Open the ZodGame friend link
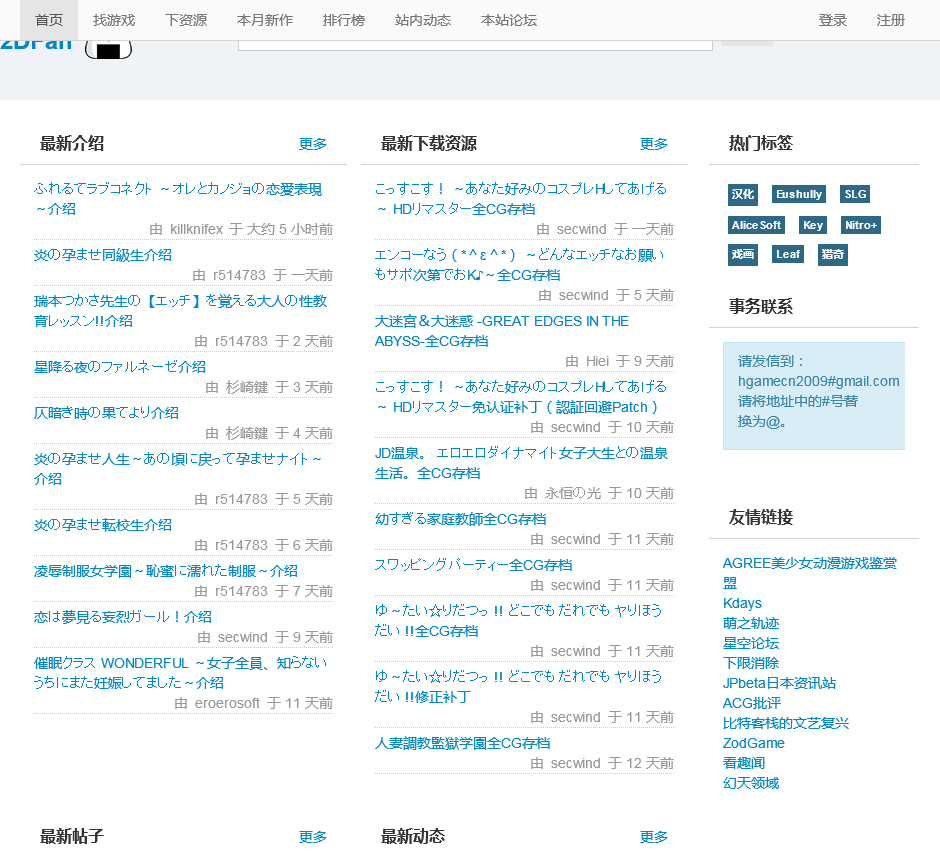 coord(754,743)
